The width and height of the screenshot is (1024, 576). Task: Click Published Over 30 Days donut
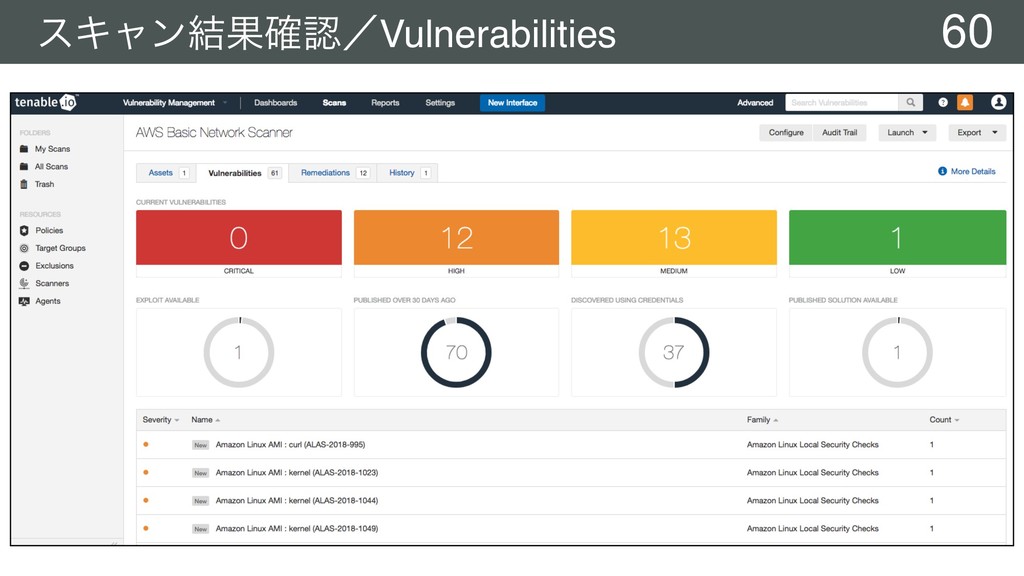pos(456,353)
